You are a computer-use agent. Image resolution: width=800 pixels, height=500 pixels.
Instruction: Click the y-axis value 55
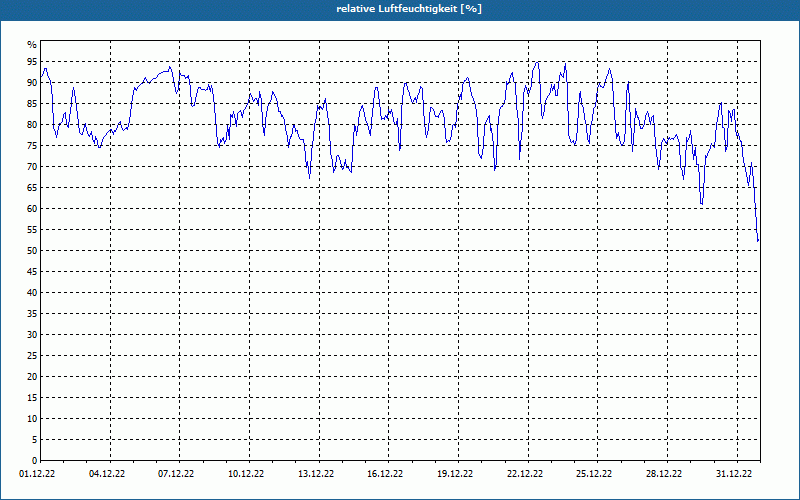click(x=32, y=230)
